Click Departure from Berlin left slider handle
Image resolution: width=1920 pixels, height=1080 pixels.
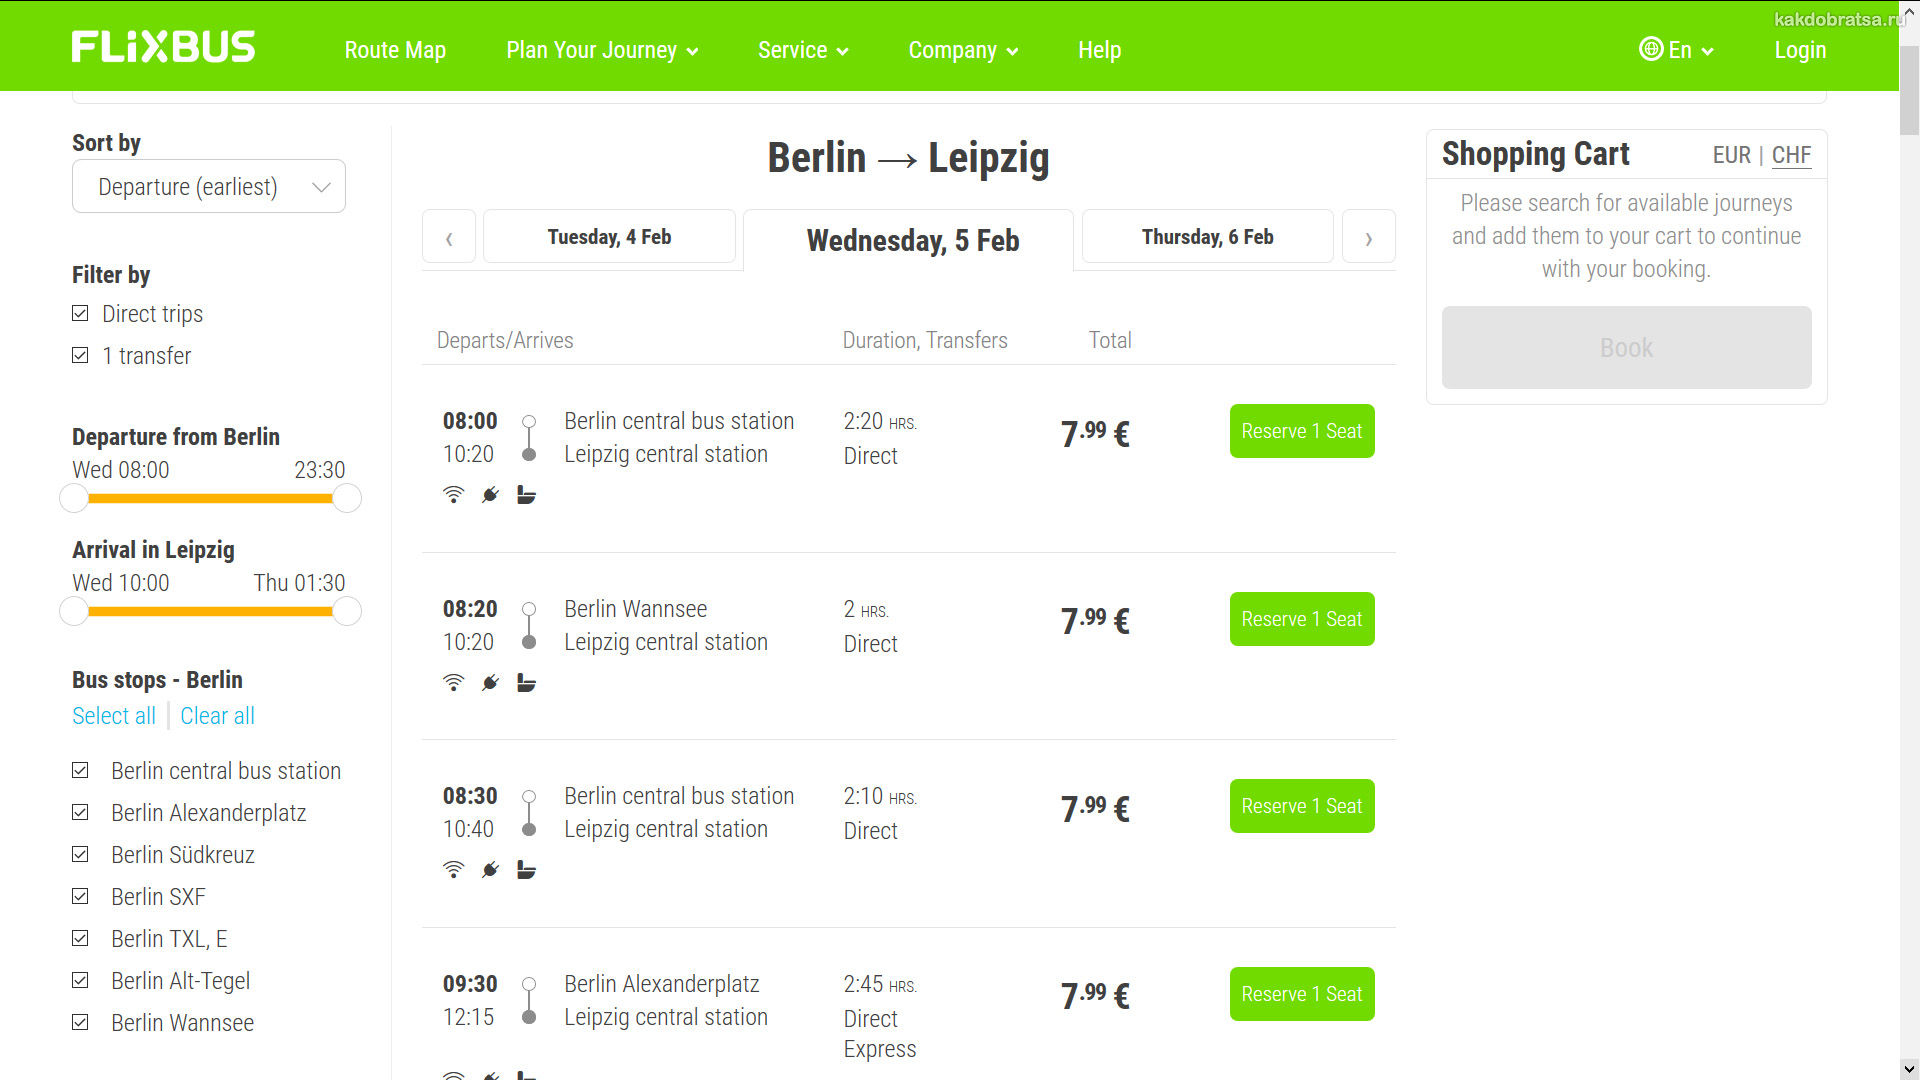74,498
